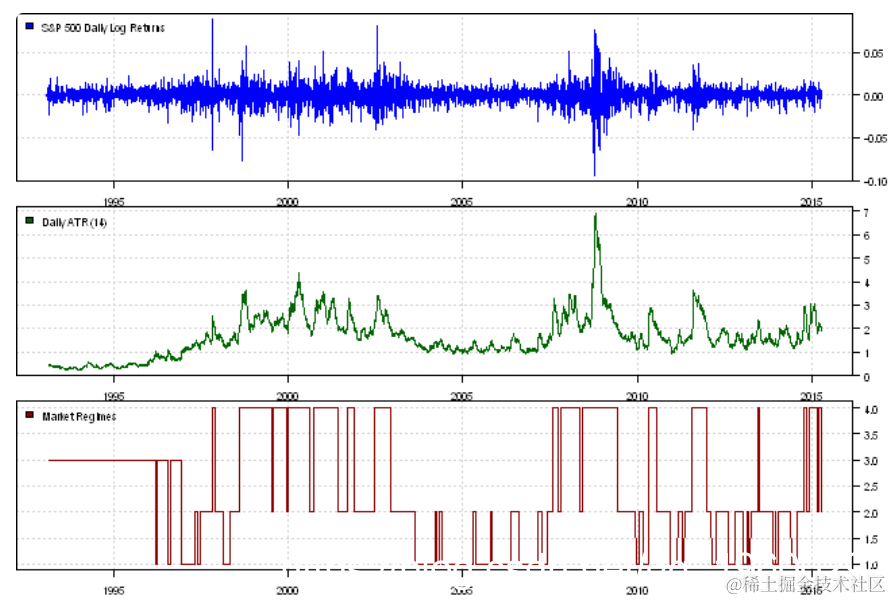The image size is (892, 601).
Task: Click the highest ATR peak near 7
Action: (x=596, y=215)
